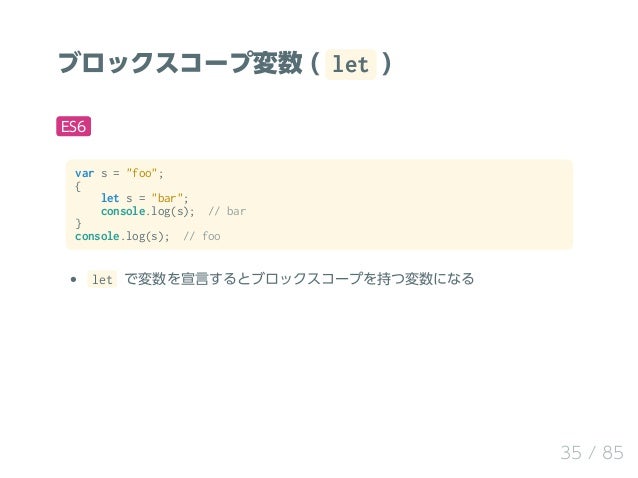Click the closing parenthesis in title
The width and height of the screenshot is (638, 478).
(387, 63)
